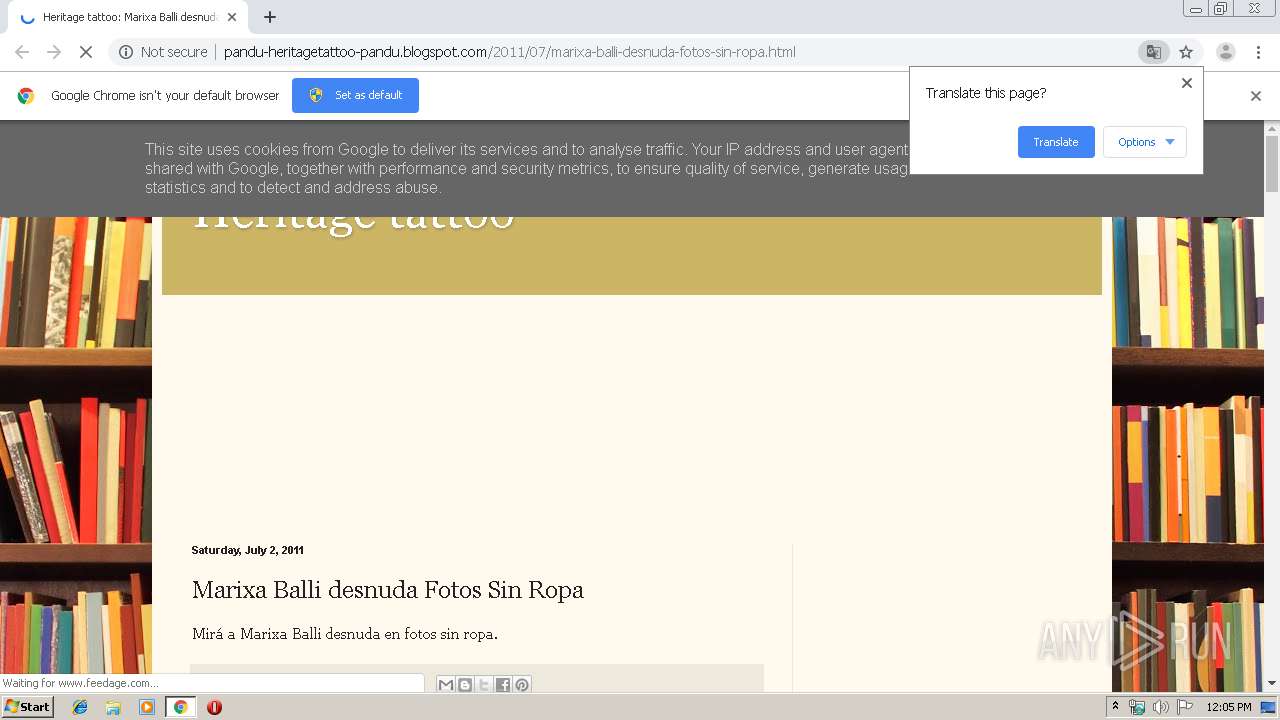This screenshot has width=1280, height=720.
Task: Open the volume speaker tray icon
Action: (1161, 707)
